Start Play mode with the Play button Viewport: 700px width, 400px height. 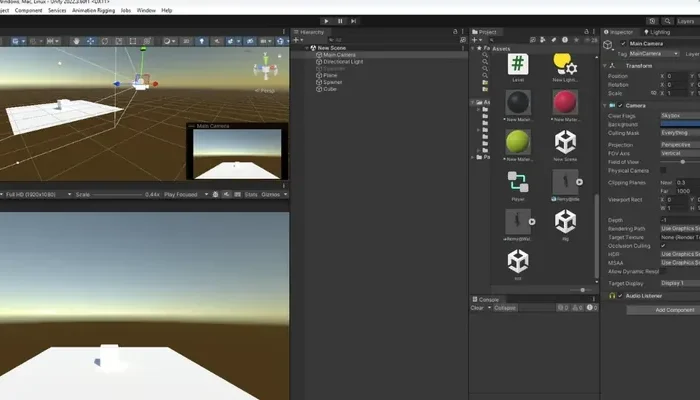coord(326,21)
